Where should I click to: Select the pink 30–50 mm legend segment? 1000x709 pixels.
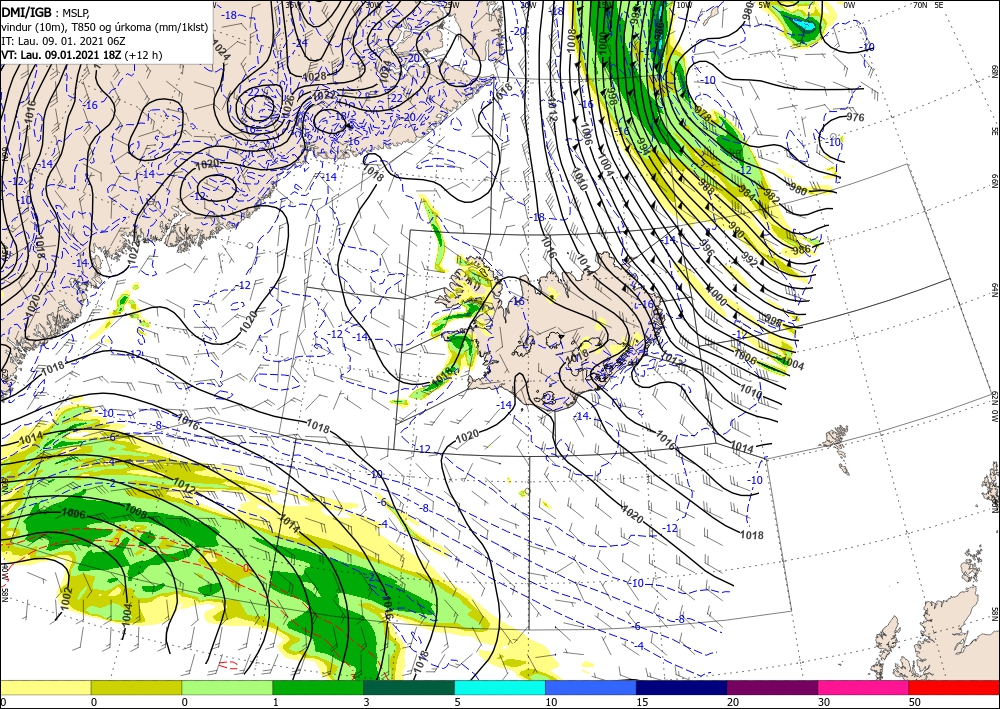pos(864,687)
